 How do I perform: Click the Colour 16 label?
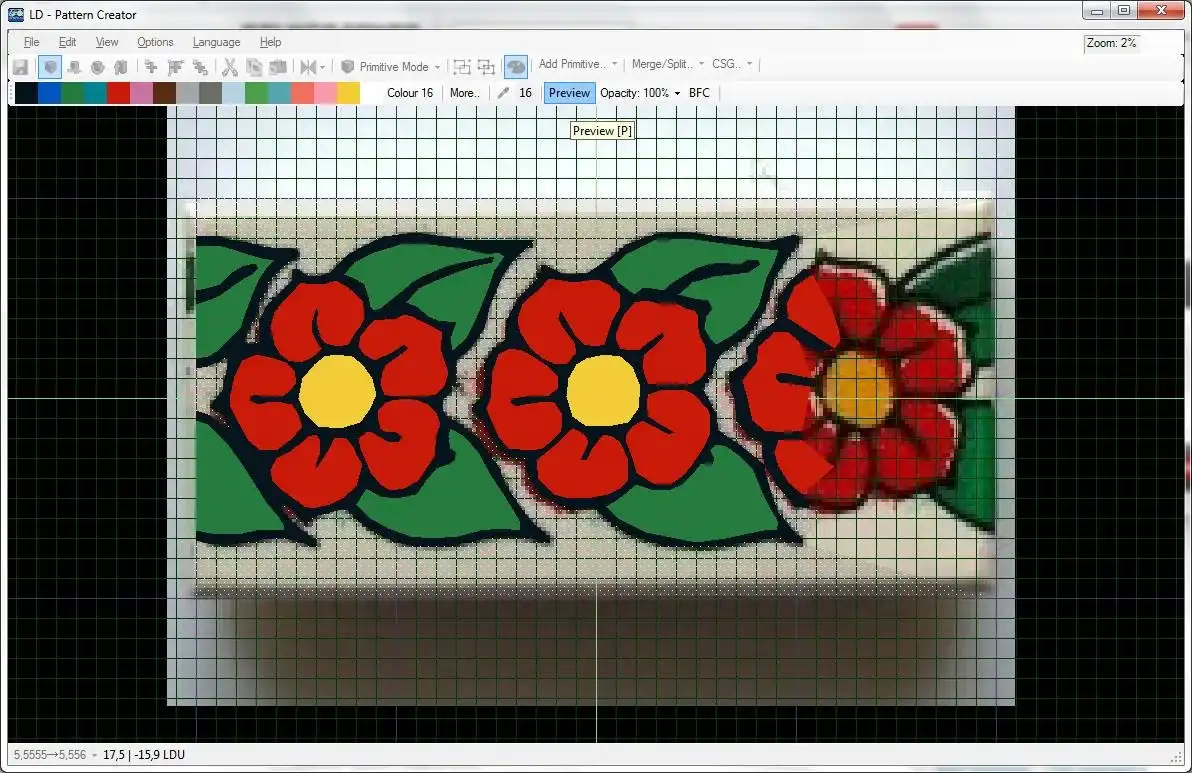tap(410, 93)
